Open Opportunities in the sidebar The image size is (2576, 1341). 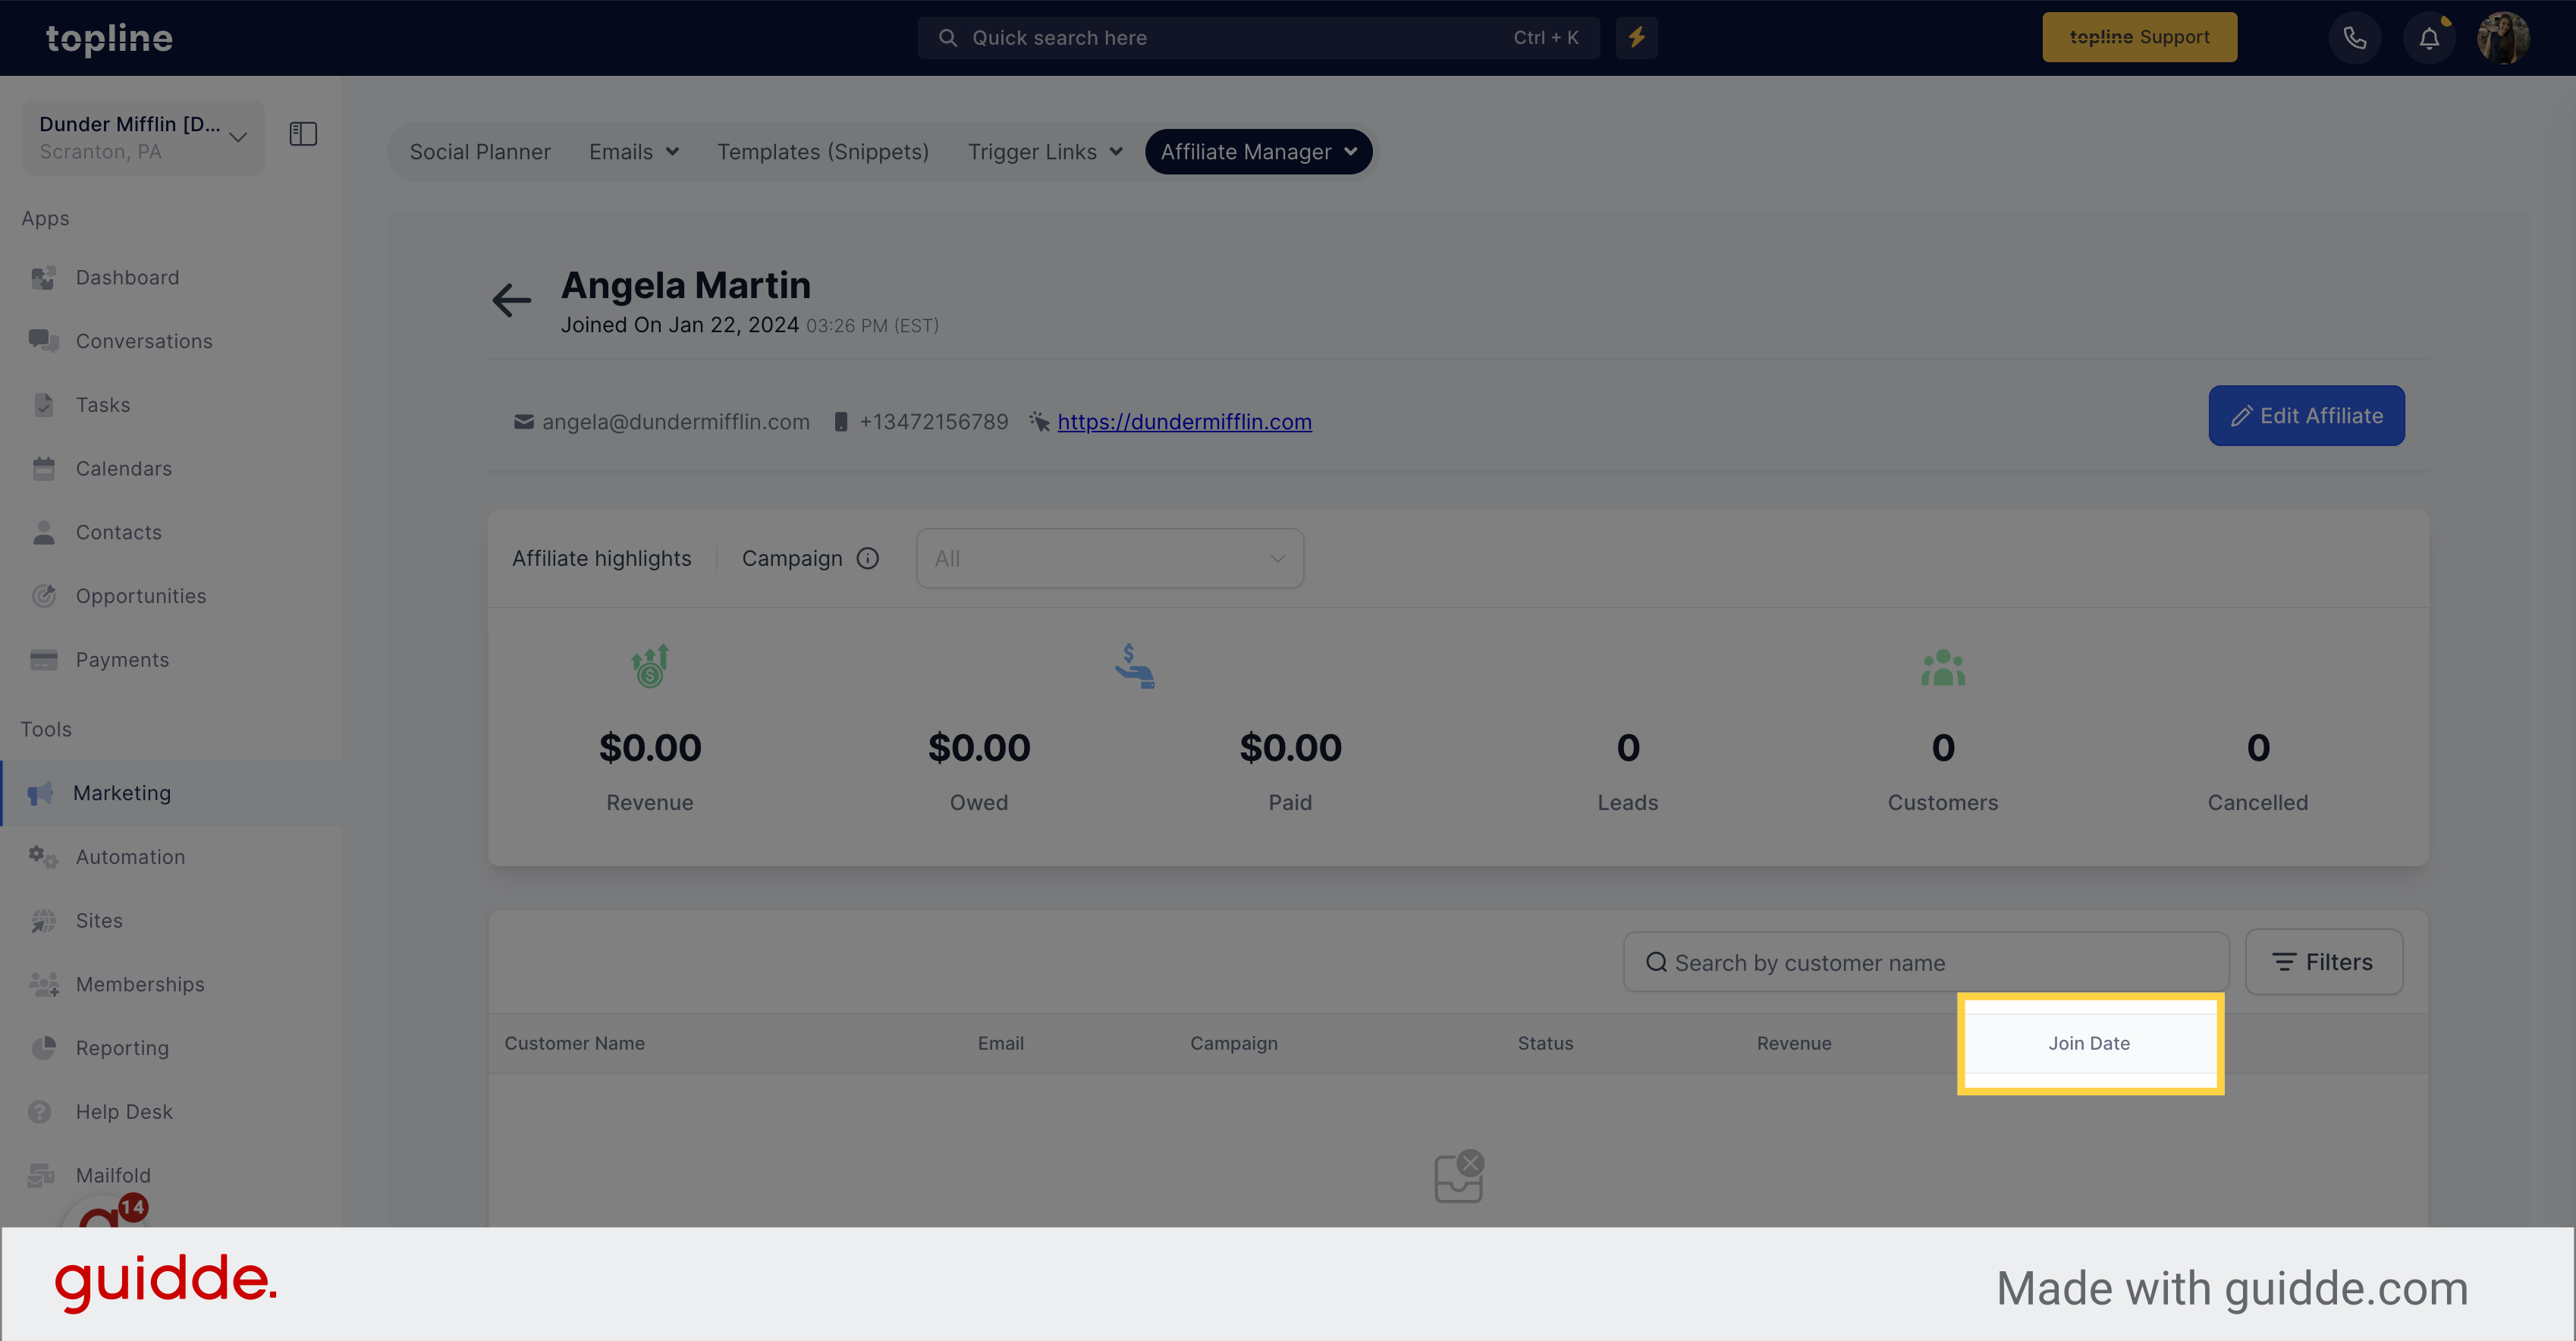(141, 596)
